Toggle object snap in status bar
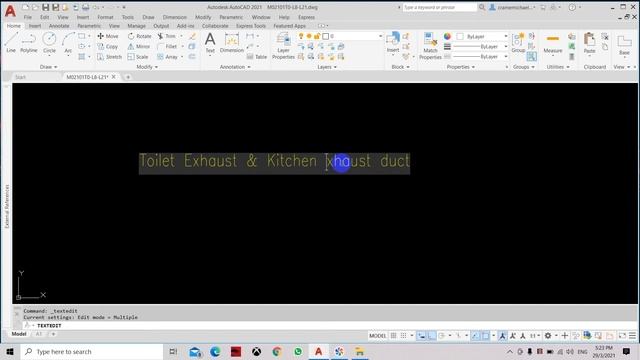The image size is (640, 360). (485, 336)
